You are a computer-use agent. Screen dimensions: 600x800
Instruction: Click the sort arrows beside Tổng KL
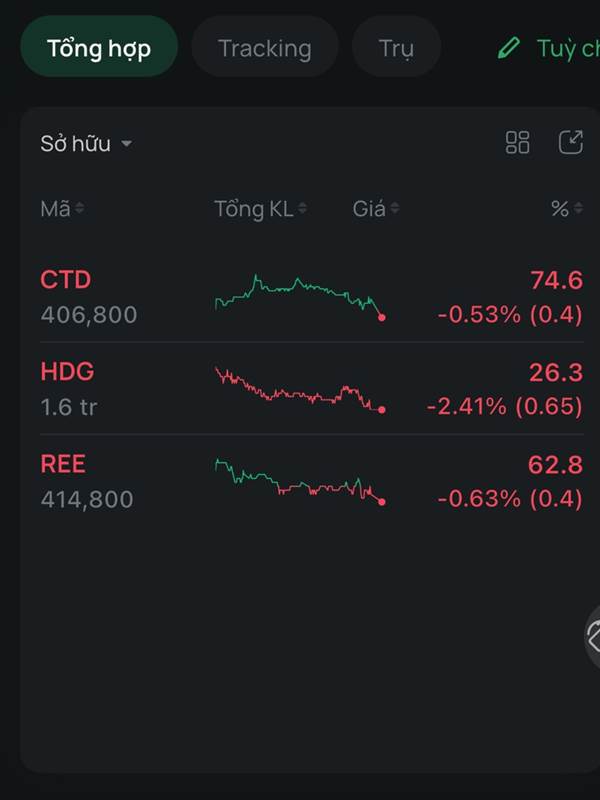[302, 209]
